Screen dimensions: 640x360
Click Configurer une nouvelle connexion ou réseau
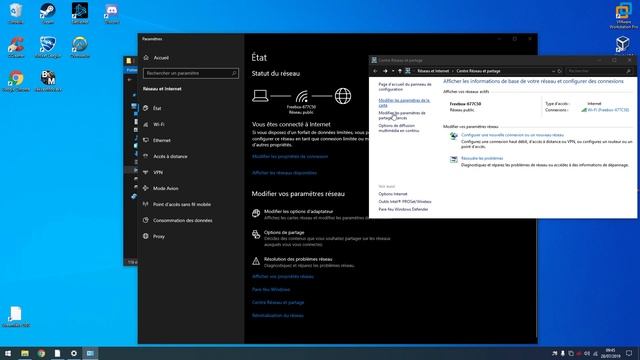pyautogui.click(x=512, y=135)
